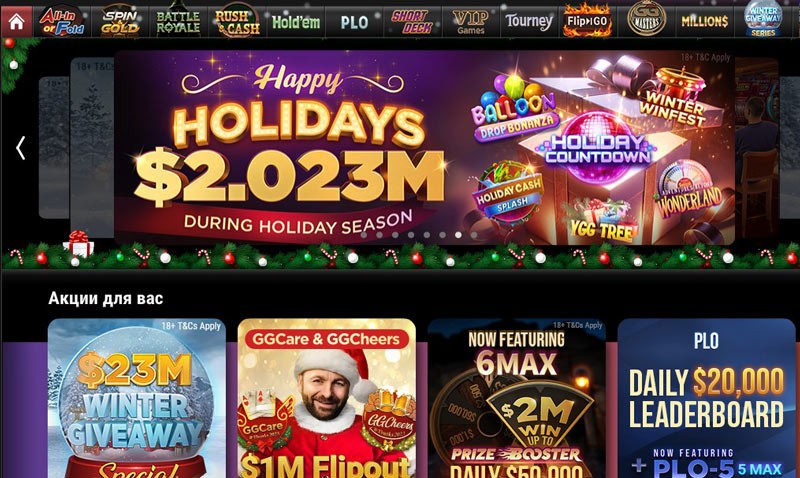Open the Happy Holidays $2.023M banner
This screenshot has height=478, width=800.
pos(424,147)
